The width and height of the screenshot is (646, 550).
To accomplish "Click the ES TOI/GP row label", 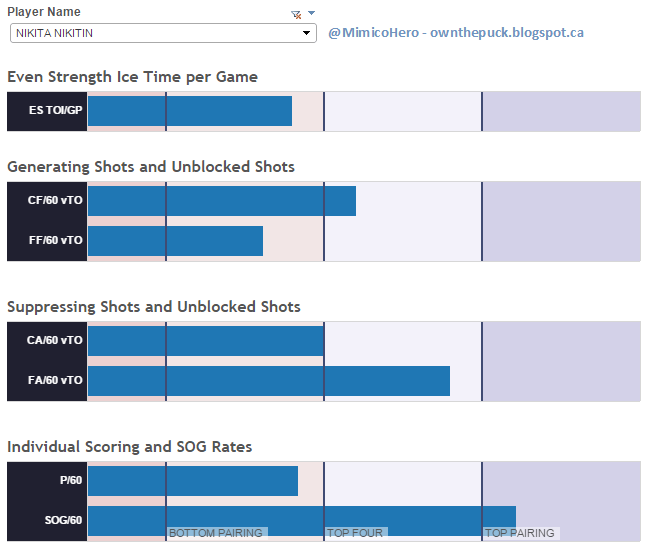I will tap(47, 111).
